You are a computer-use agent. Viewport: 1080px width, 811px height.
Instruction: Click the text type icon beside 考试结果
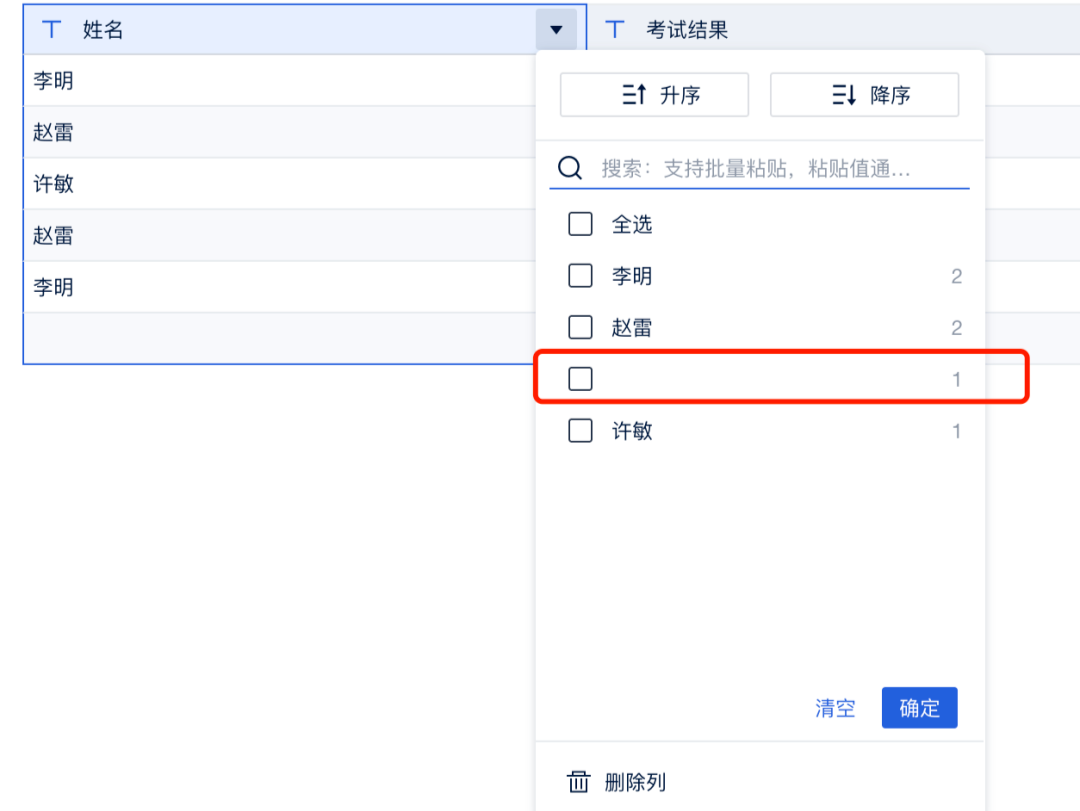(614, 30)
